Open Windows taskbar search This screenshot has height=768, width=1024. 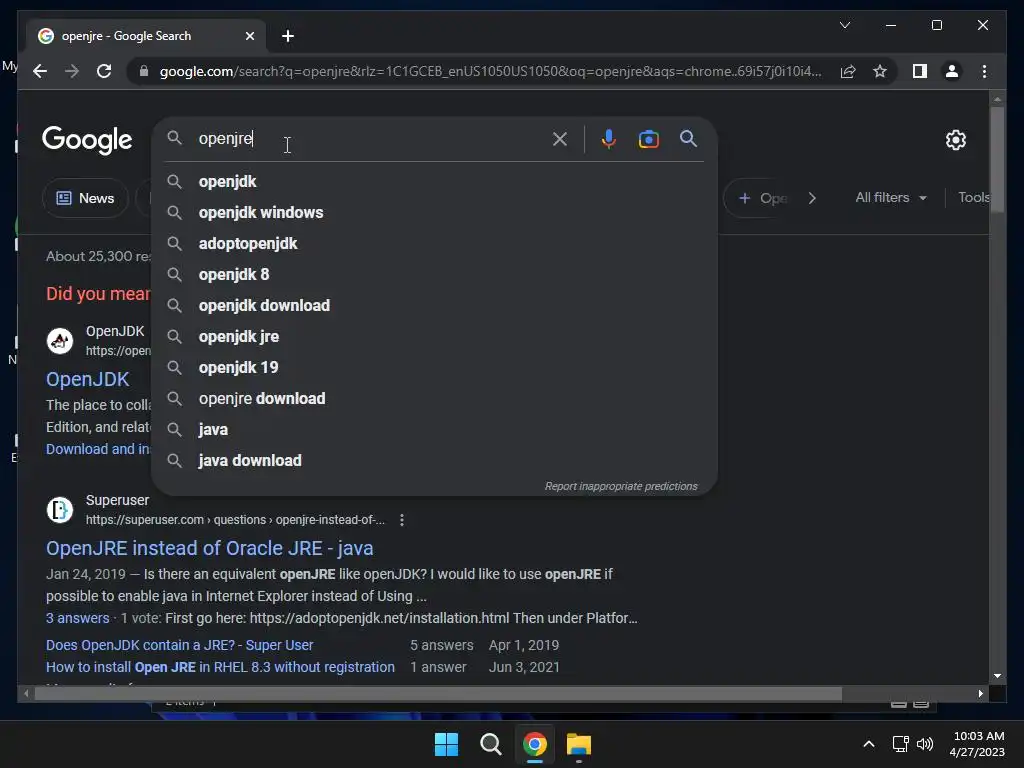coord(490,744)
